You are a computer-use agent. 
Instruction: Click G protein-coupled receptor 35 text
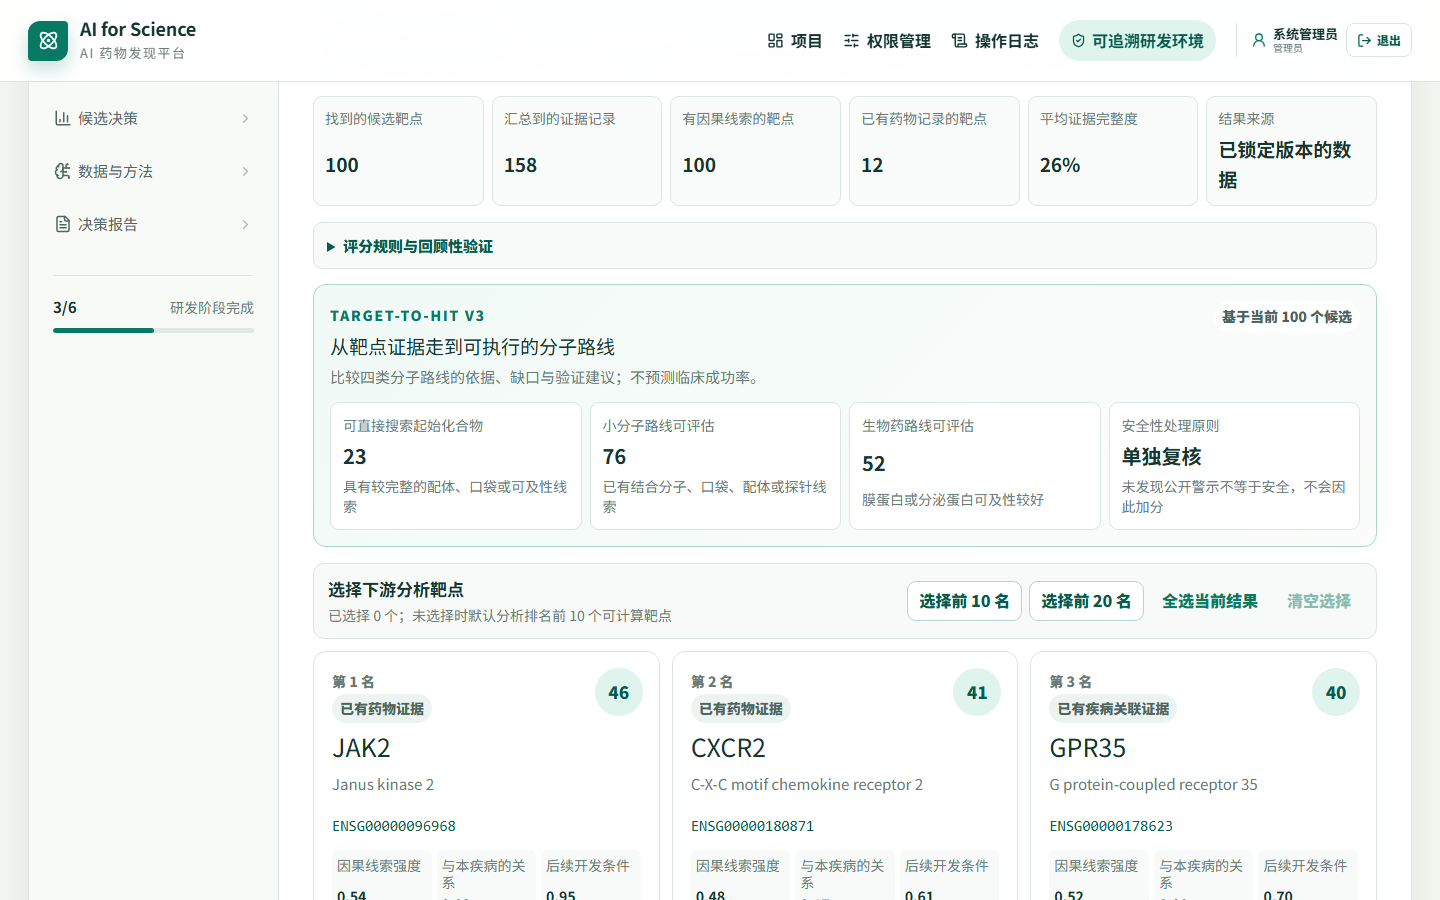pyautogui.click(x=1153, y=785)
